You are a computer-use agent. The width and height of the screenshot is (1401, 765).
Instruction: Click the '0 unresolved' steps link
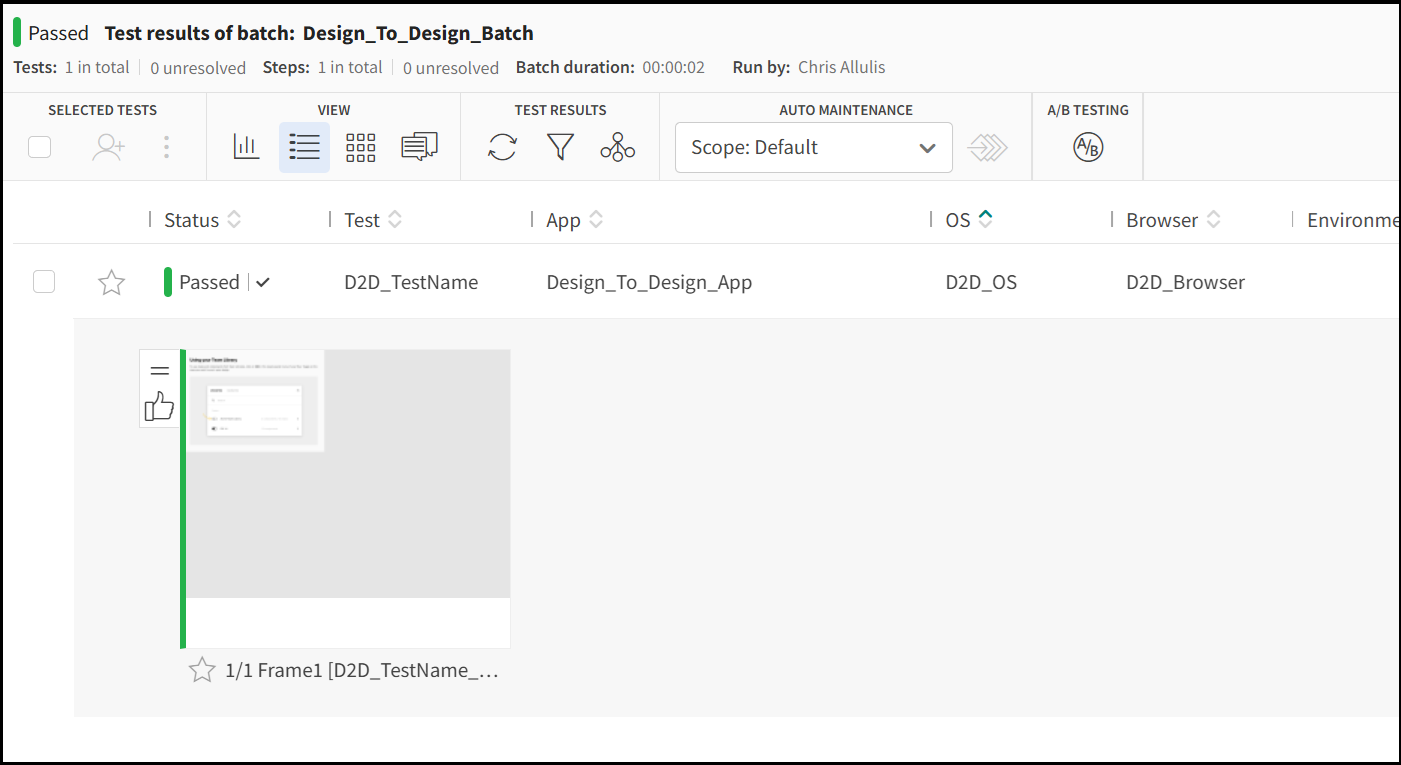451,67
